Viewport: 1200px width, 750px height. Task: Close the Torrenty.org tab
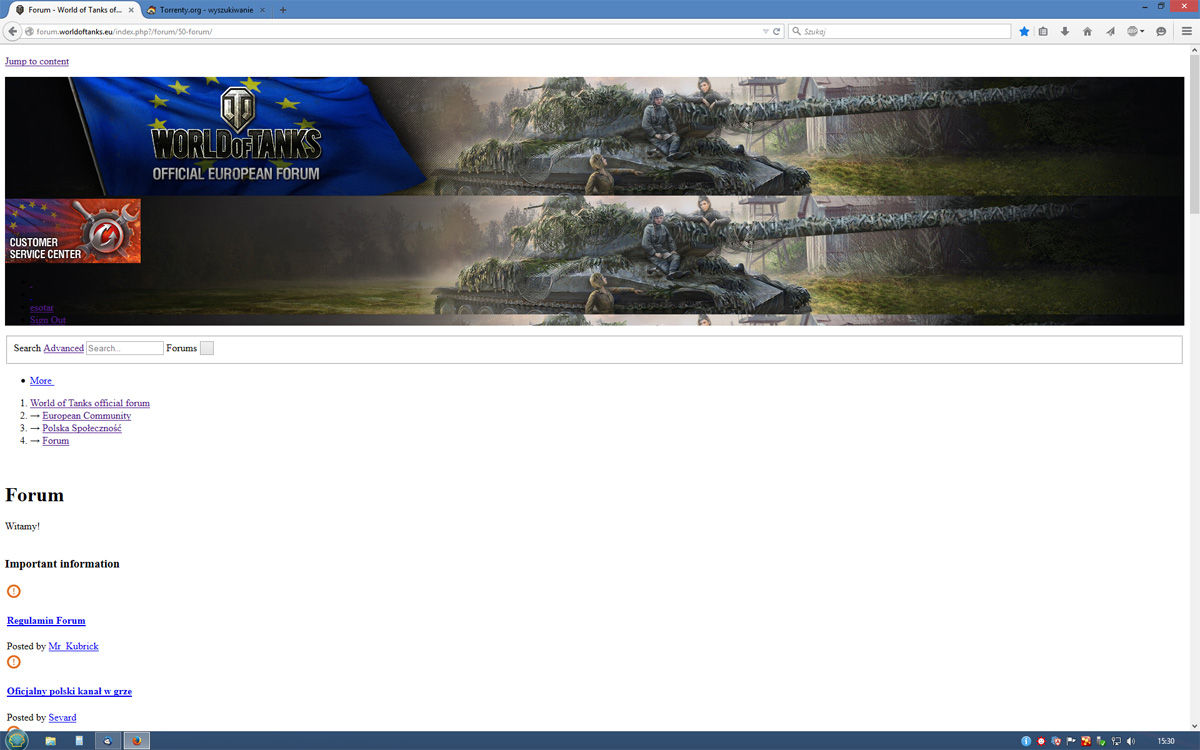tap(263, 10)
